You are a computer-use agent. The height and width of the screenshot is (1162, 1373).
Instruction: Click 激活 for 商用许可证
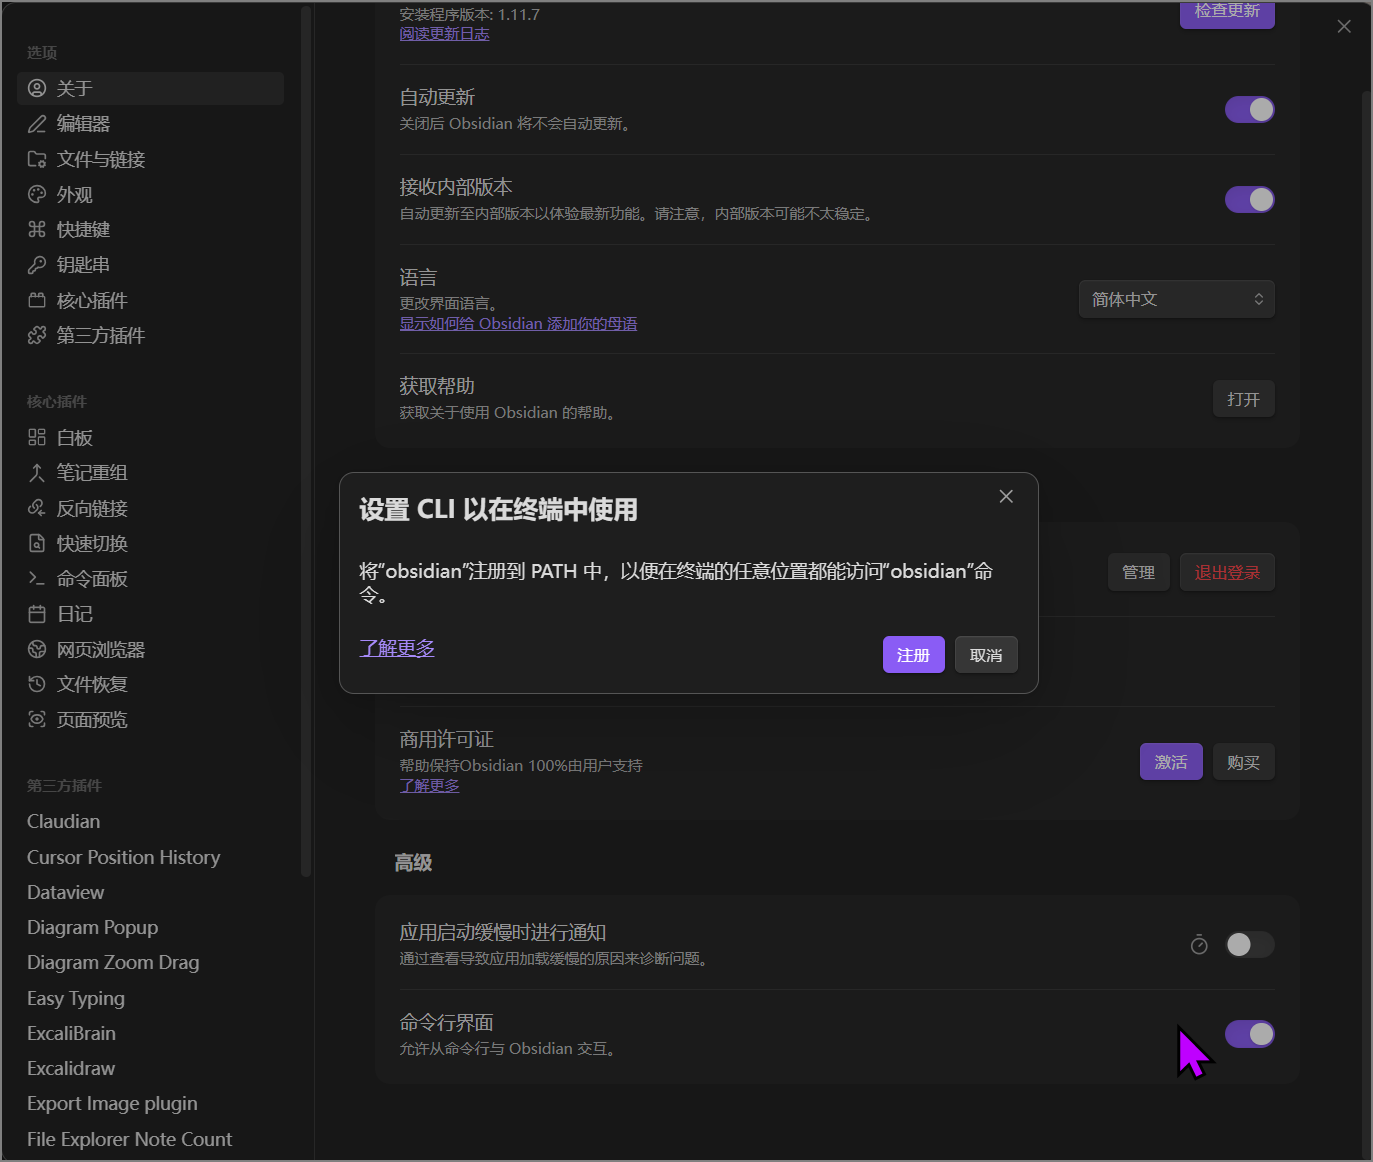(x=1171, y=762)
